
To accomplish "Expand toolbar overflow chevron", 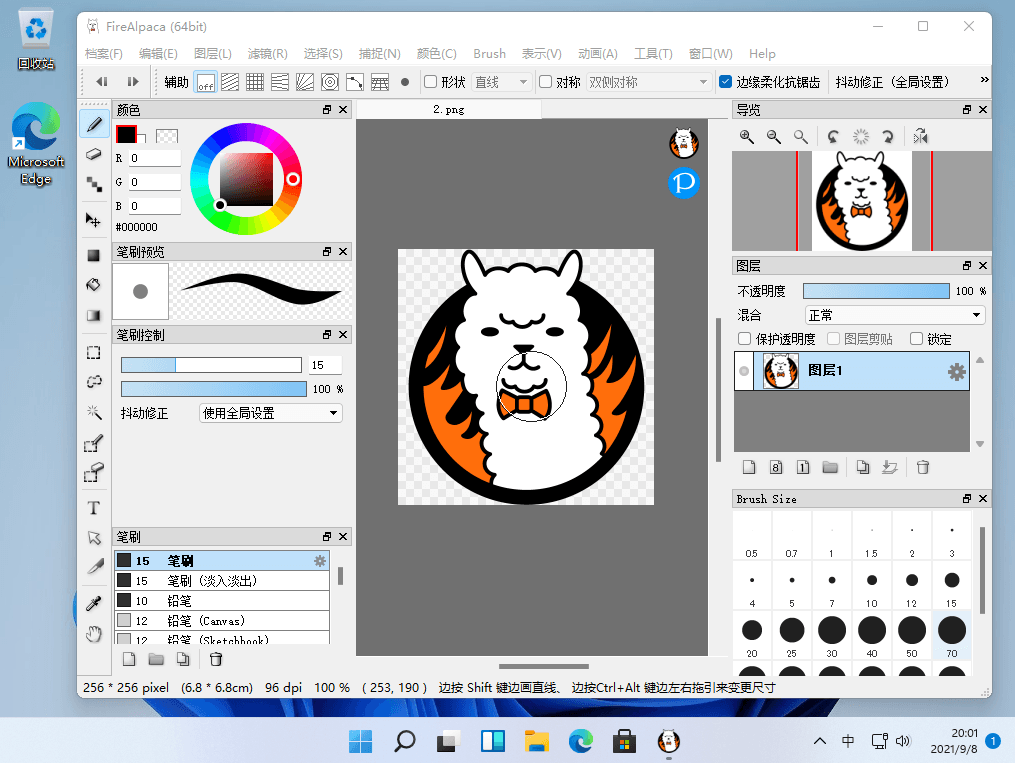I will pos(984,80).
